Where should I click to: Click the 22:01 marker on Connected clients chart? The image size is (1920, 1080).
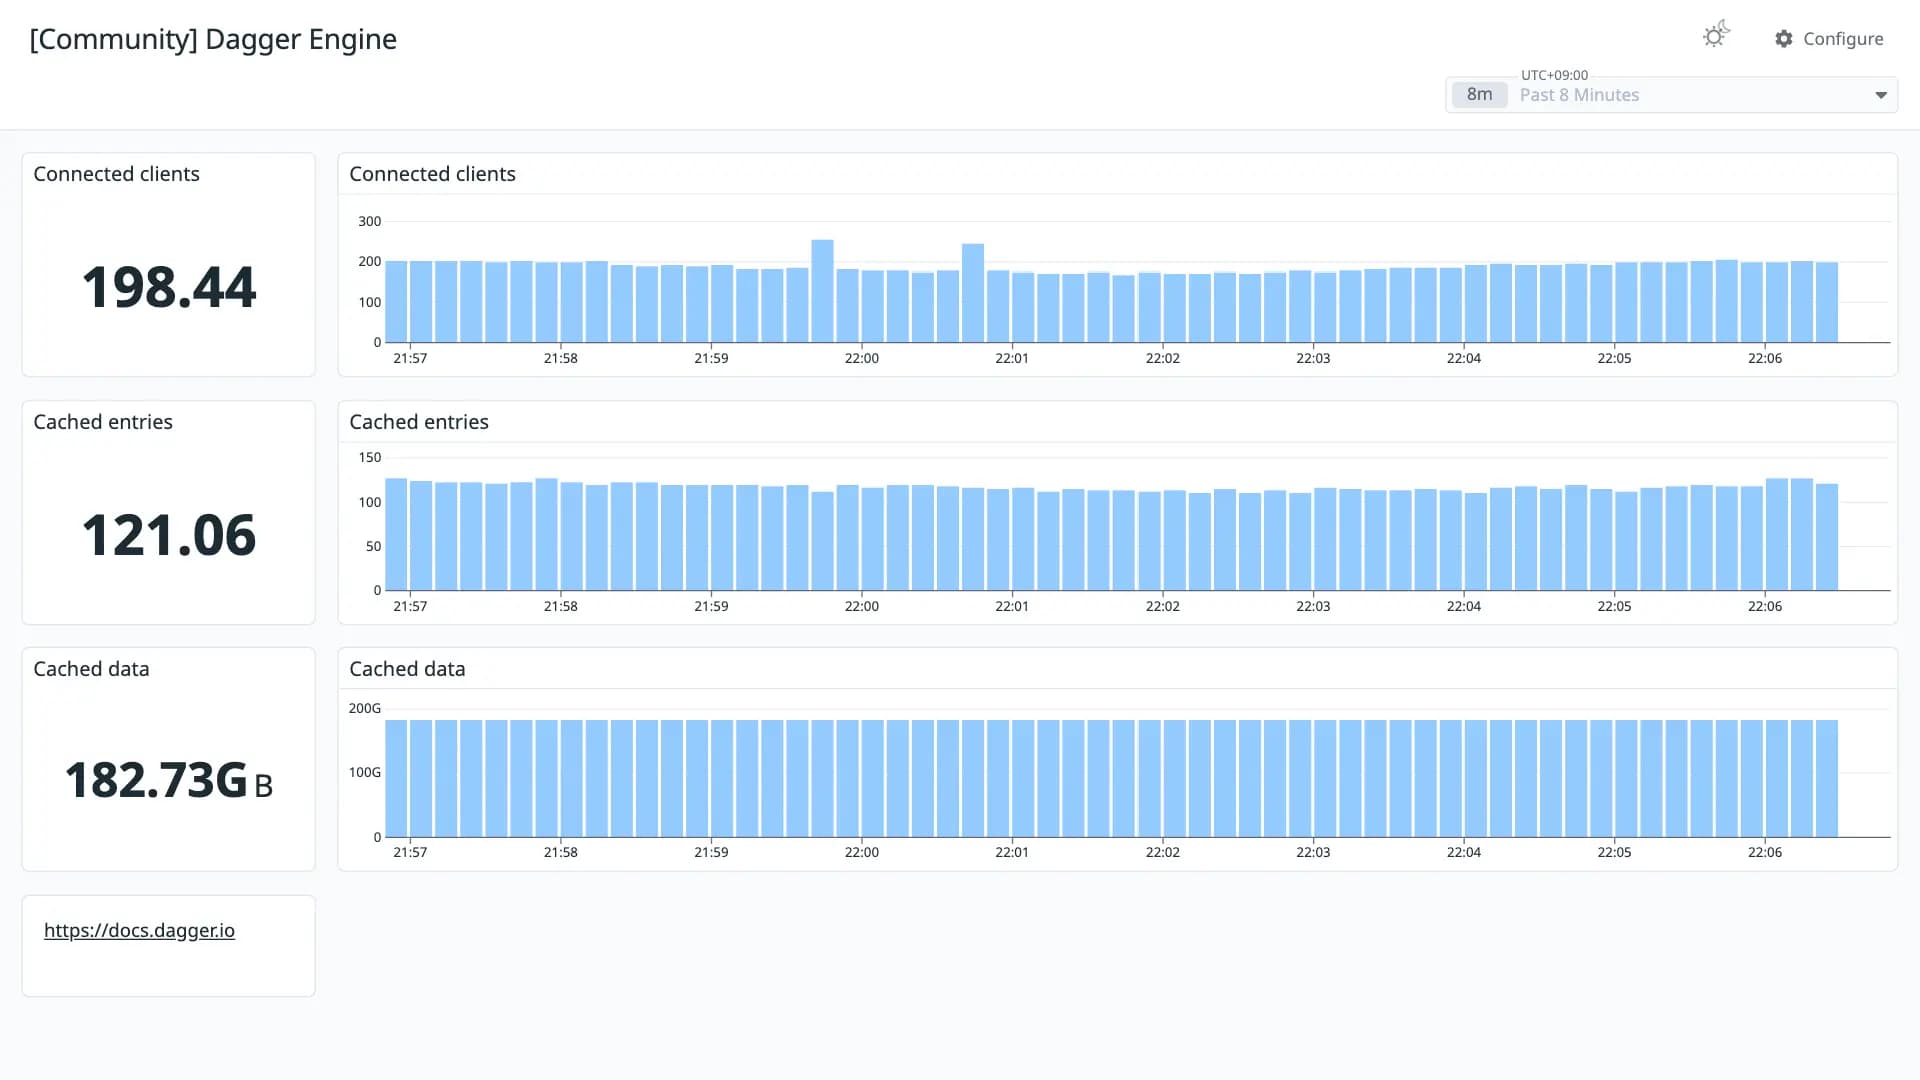click(x=1012, y=358)
